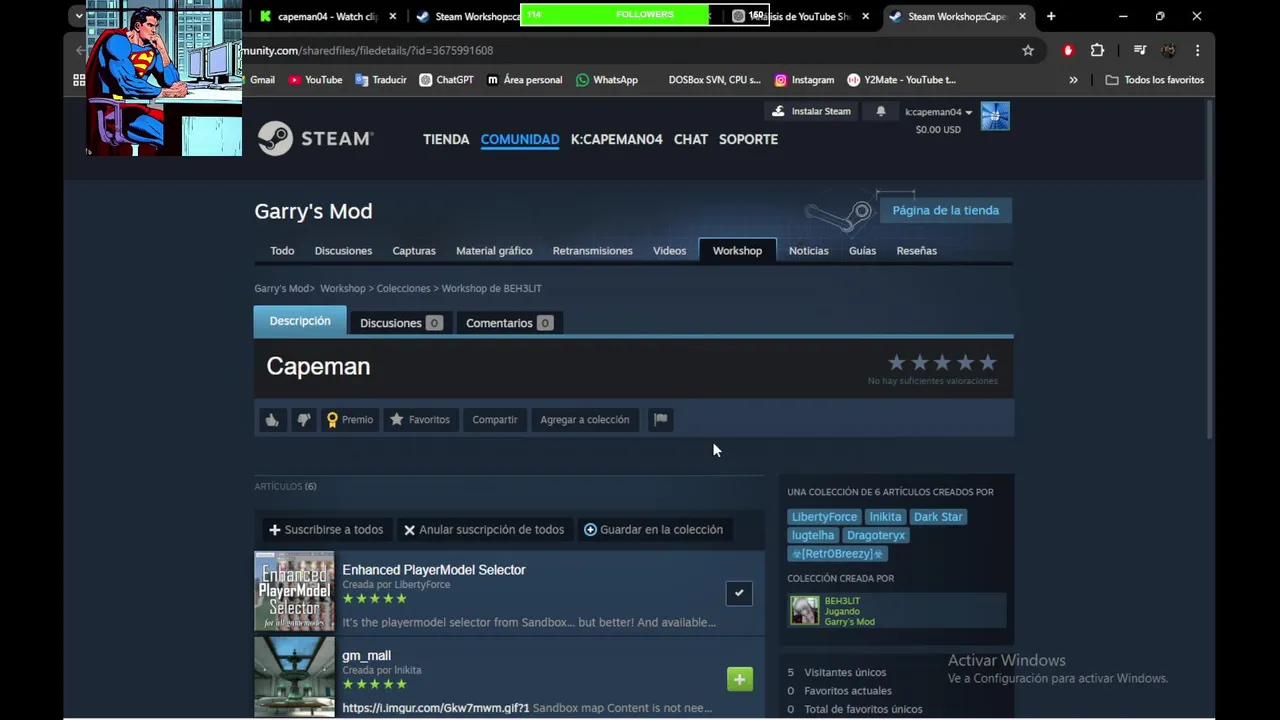Image resolution: width=1280 pixels, height=720 pixels.
Task: Select the Material gráfico tab
Action: [x=494, y=251]
